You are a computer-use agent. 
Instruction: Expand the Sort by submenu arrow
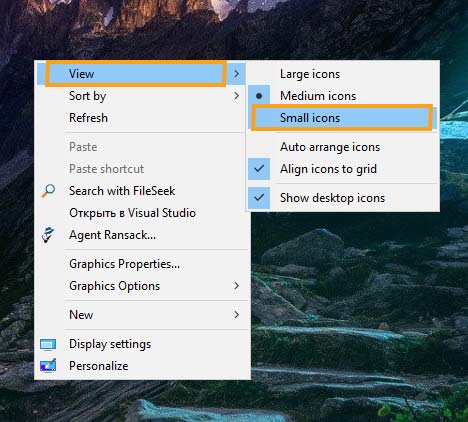click(x=236, y=96)
